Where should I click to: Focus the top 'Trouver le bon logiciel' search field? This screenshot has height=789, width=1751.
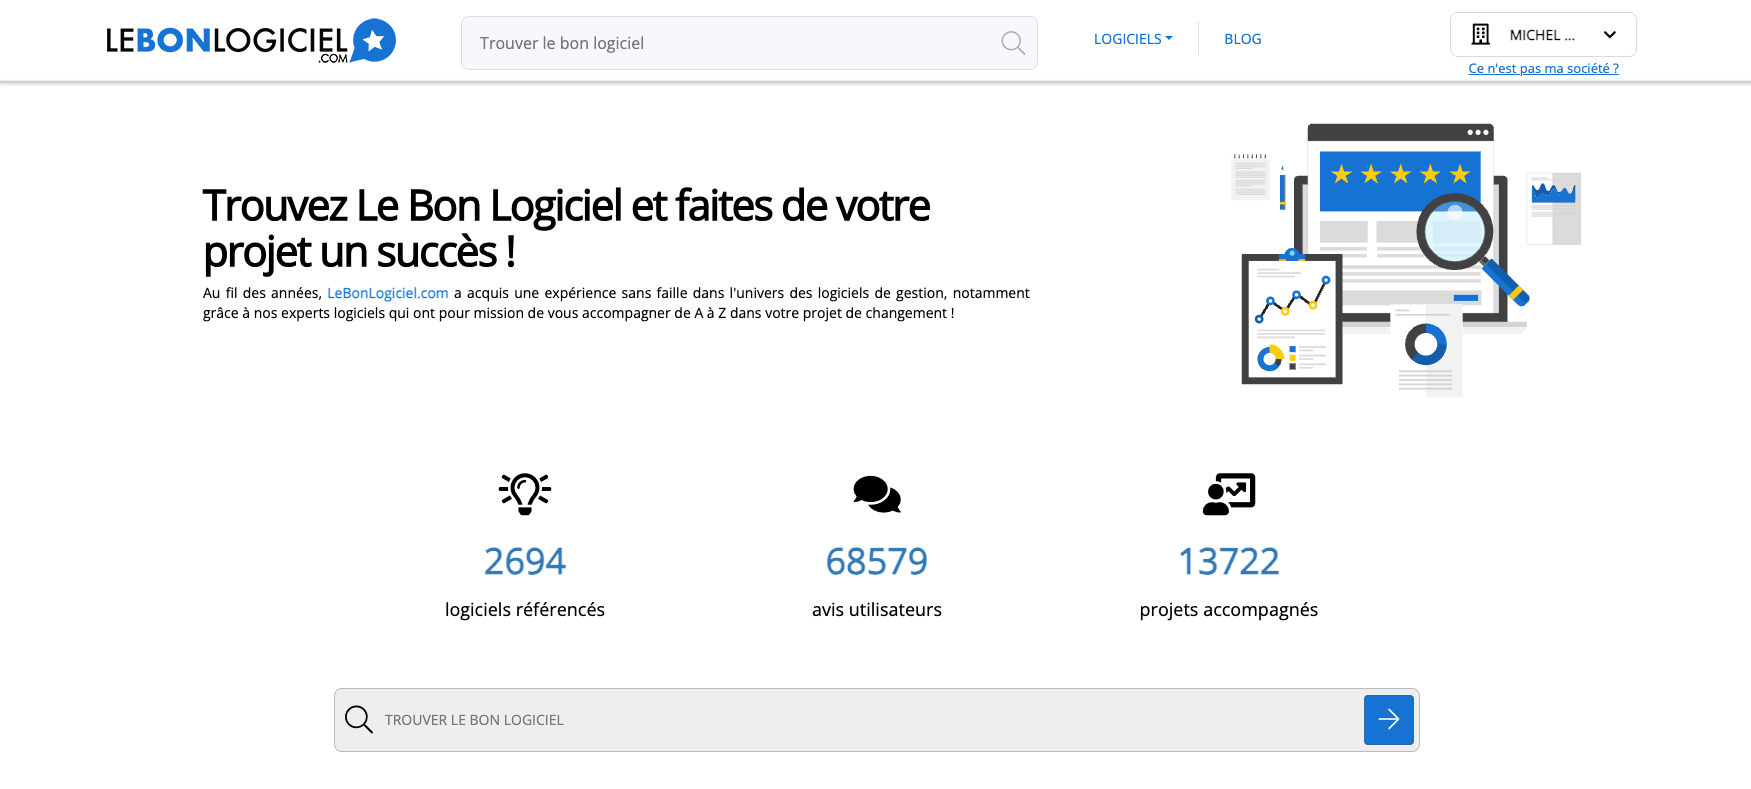(x=749, y=43)
